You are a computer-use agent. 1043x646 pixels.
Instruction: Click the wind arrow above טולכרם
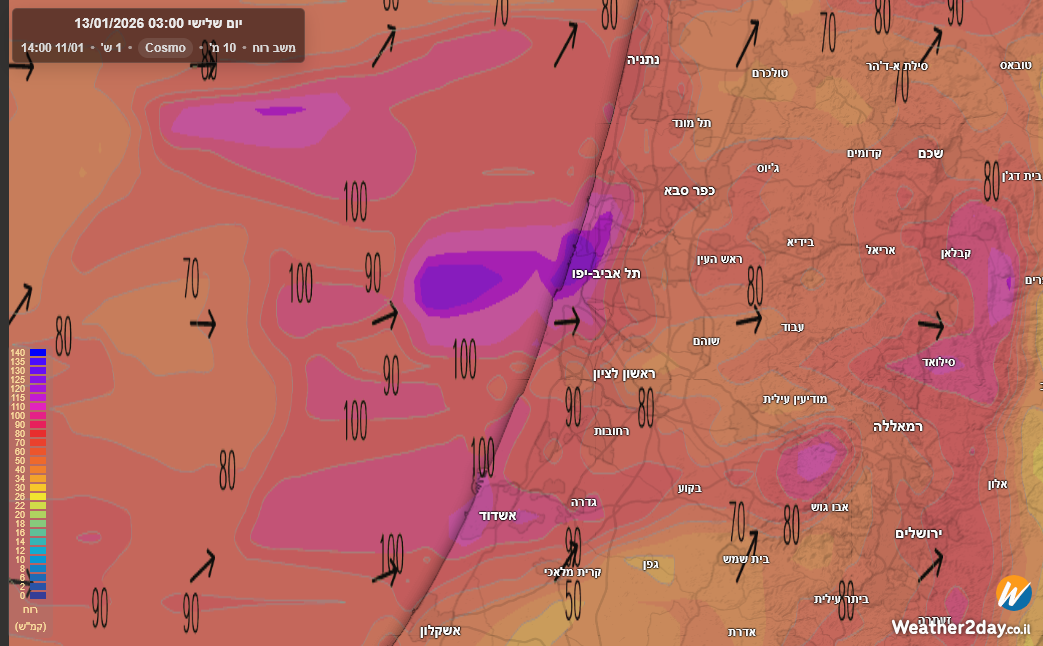coord(747,42)
